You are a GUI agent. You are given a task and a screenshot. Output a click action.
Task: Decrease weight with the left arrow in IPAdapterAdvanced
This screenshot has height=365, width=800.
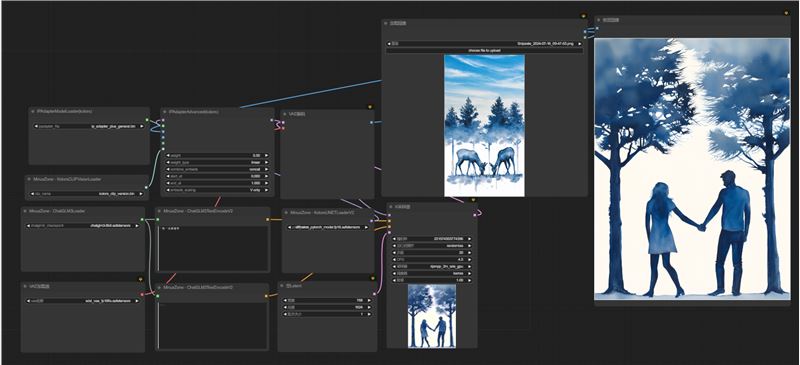[x=169, y=155]
